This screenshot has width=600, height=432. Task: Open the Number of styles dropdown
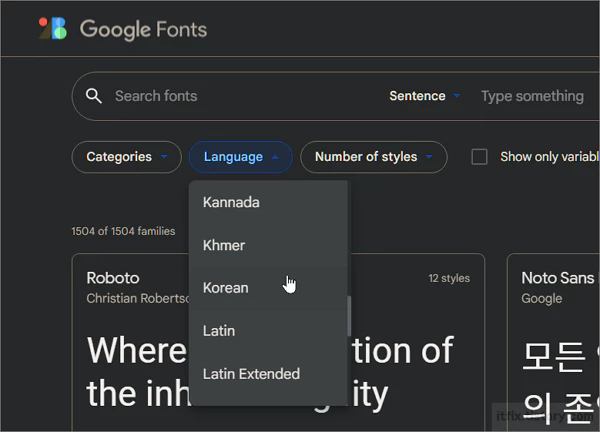pyautogui.click(x=374, y=157)
